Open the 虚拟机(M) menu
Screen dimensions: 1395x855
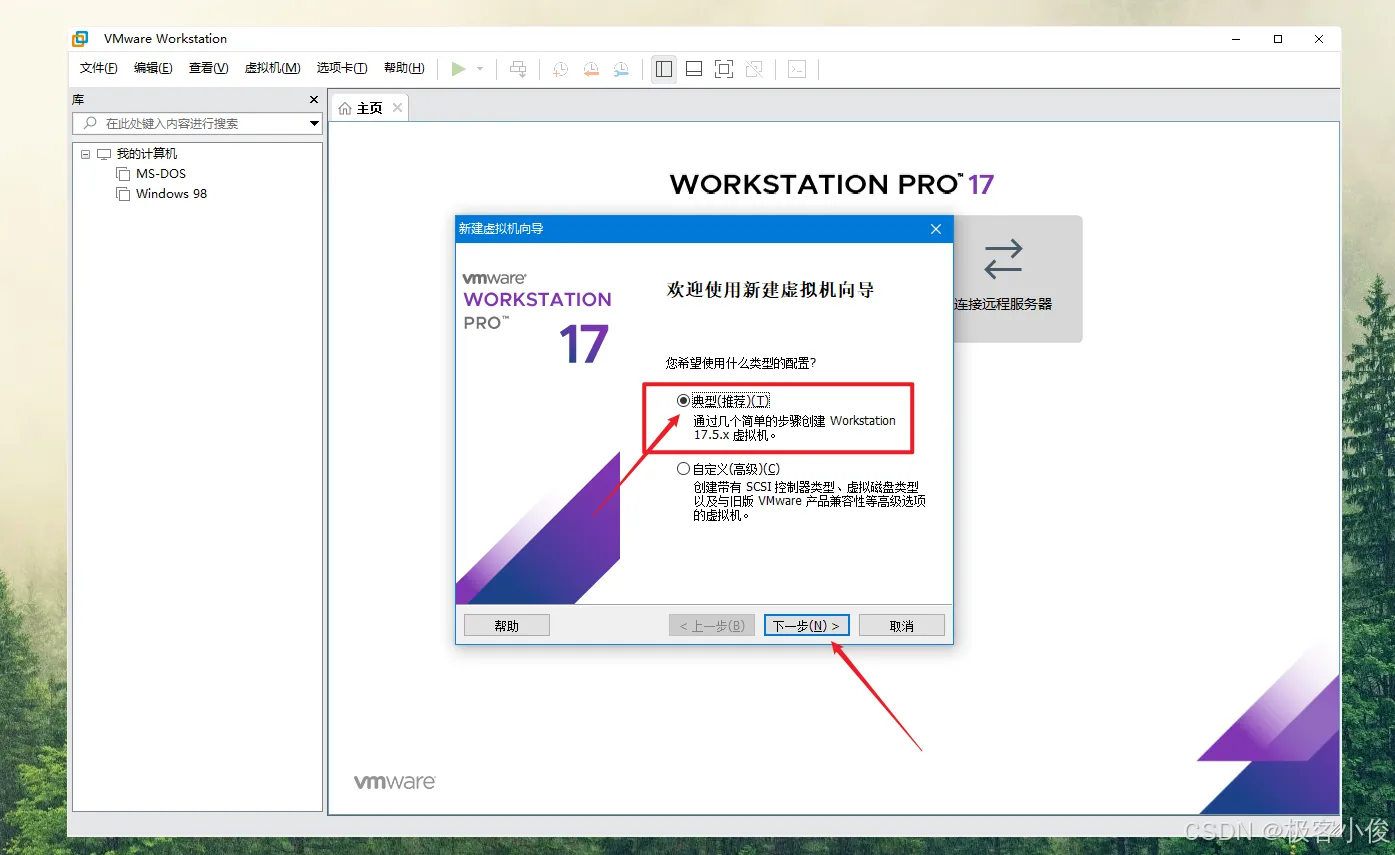pyautogui.click(x=273, y=68)
